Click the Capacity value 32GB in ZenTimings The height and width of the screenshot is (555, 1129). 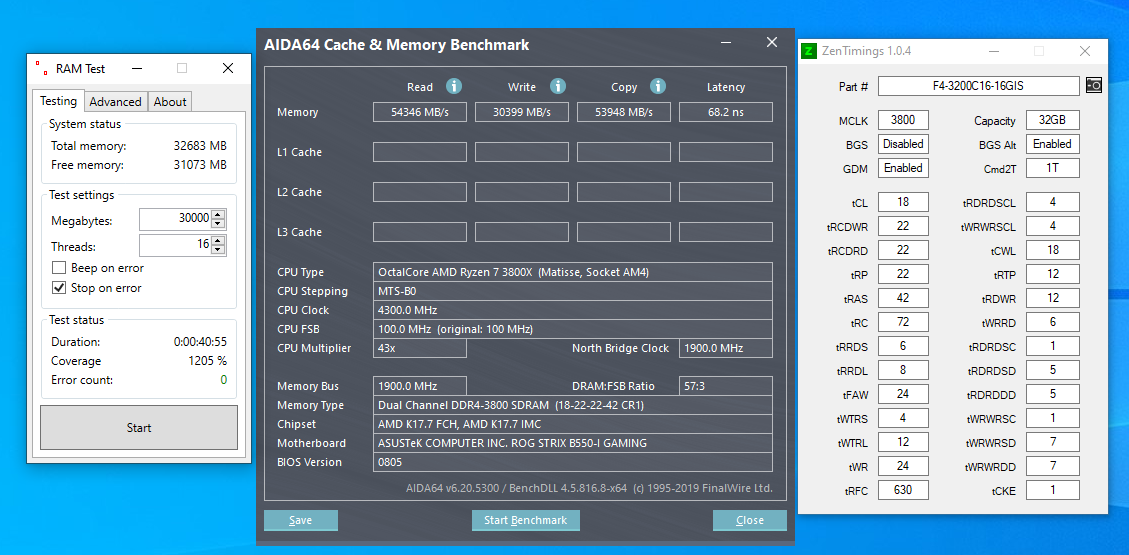pos(1053,120)
